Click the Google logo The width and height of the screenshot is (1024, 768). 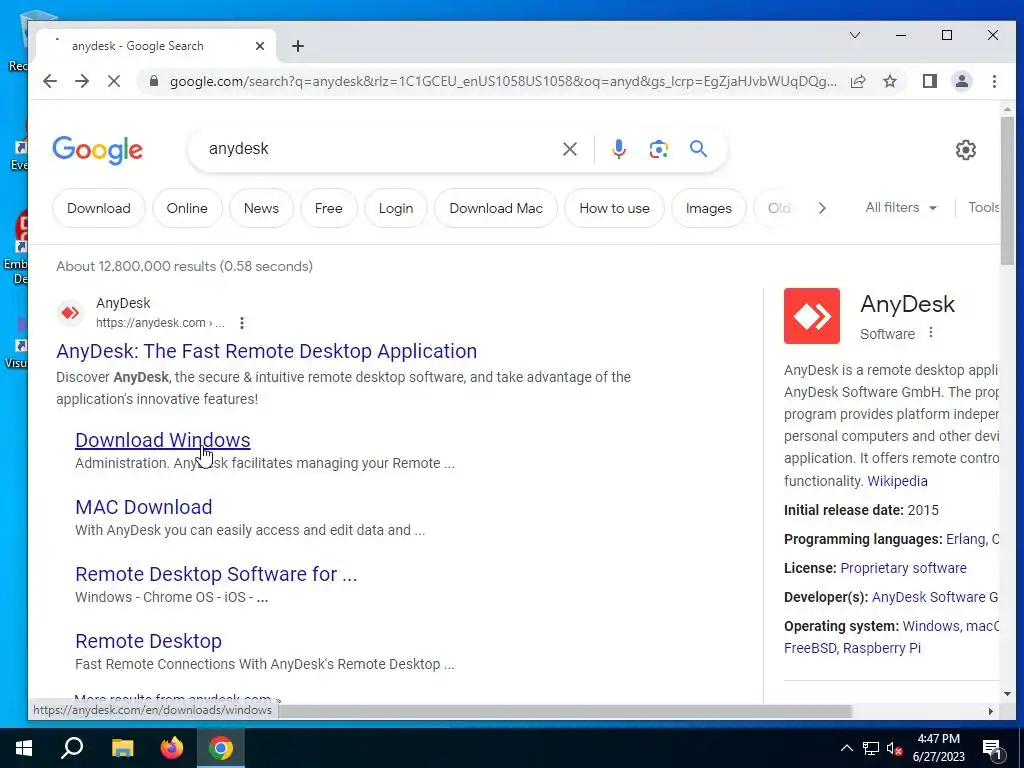[x=97, y=150]
